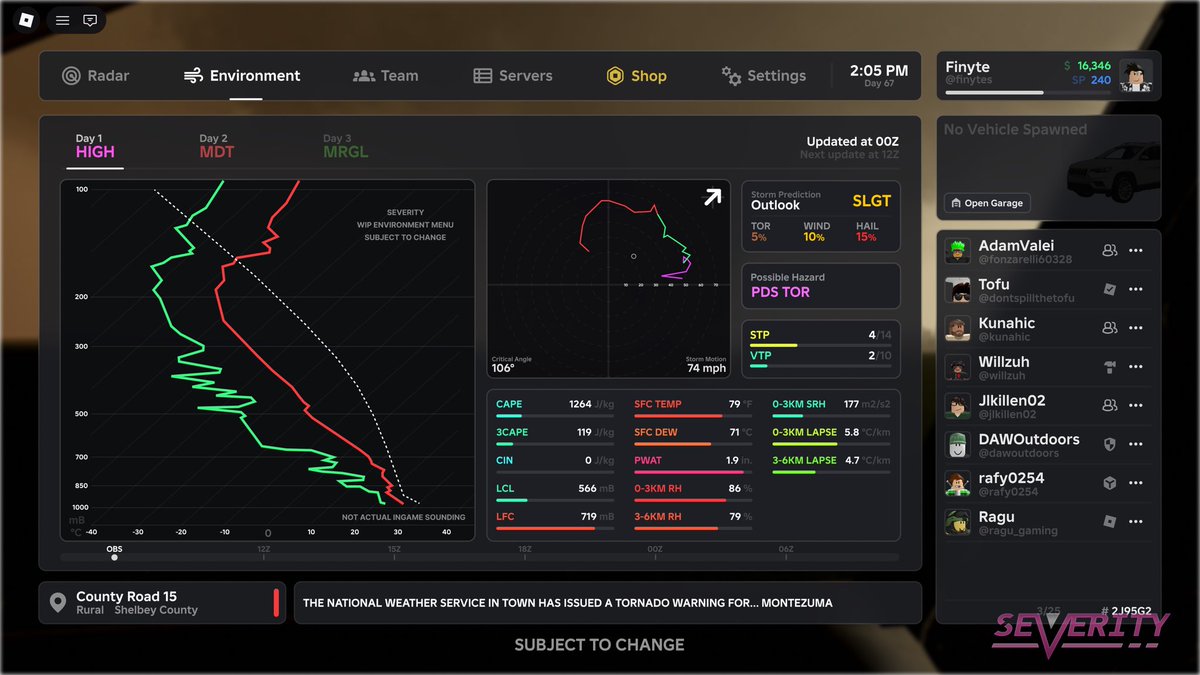
Task: Open Kunahic's more options menu
Action: point(1136,328)
